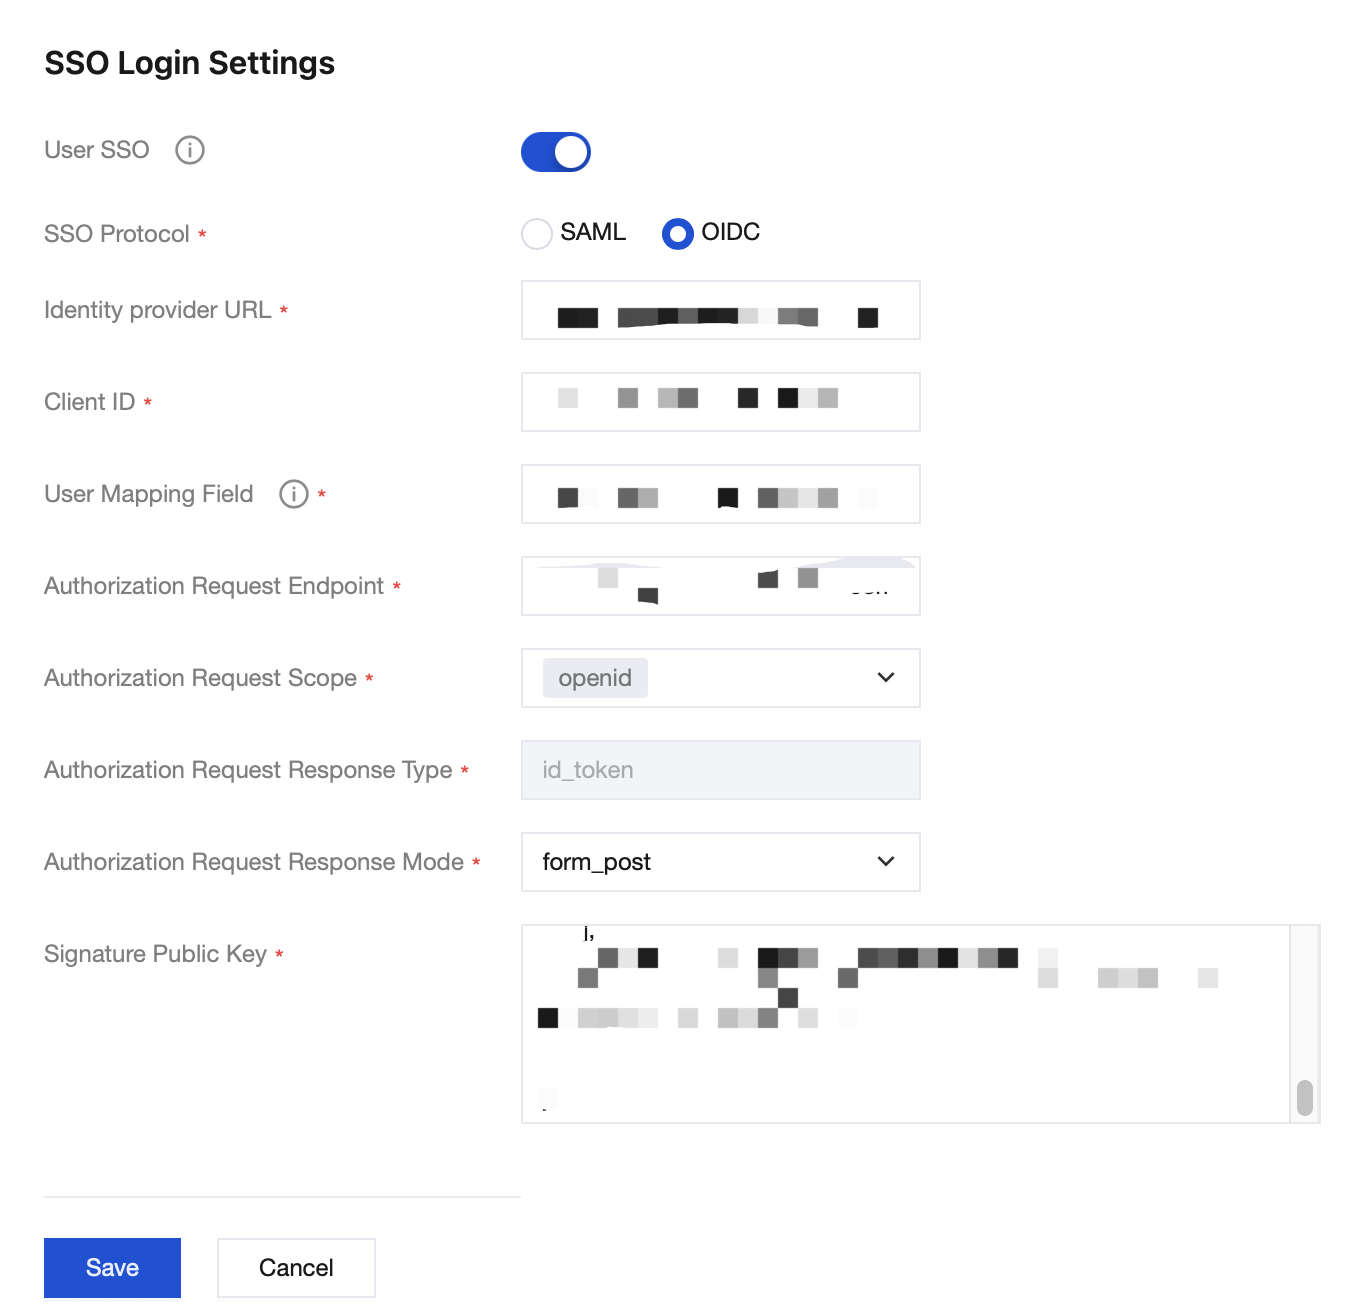This screenshot has width=1356, height=1316.
Task: Click the openid scope tag
Action: [x=595, y=678]
